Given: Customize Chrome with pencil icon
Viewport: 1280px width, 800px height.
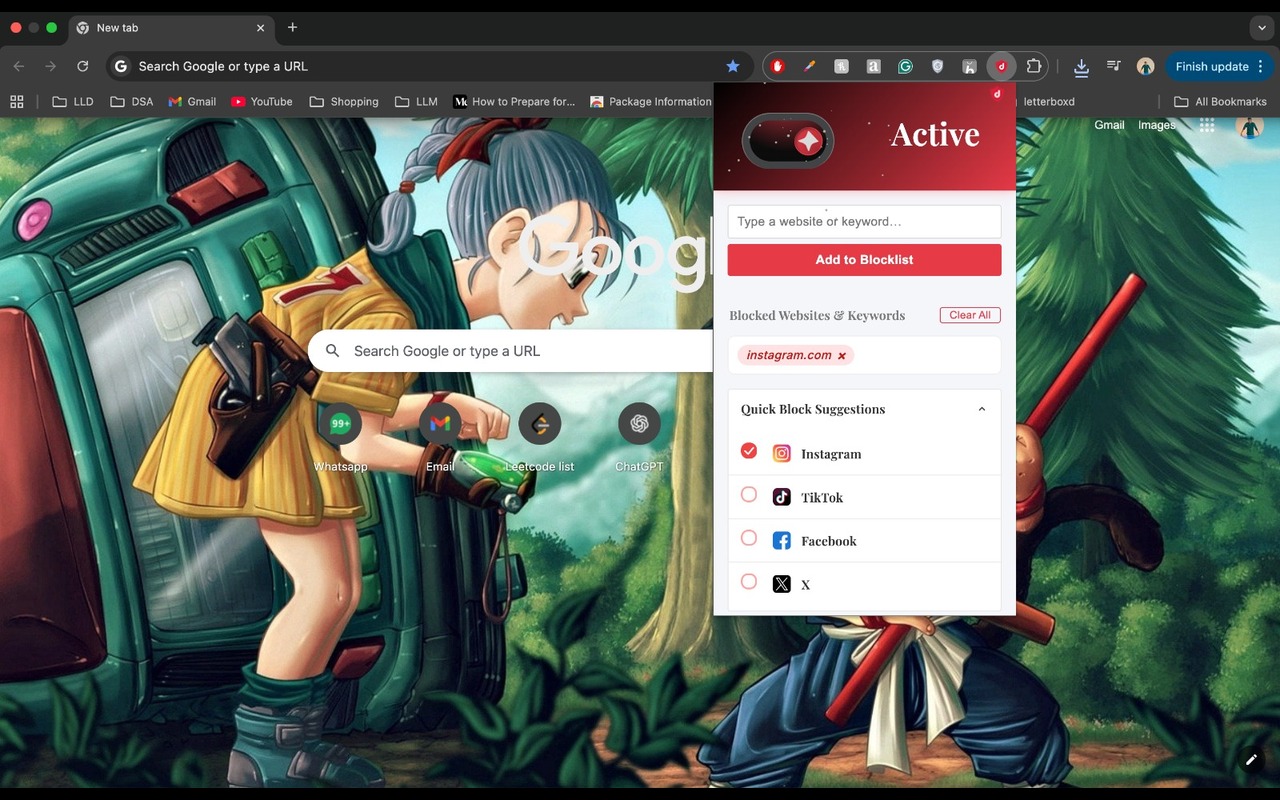Looking at the screenshot, I should click(x=1251, y=760).
